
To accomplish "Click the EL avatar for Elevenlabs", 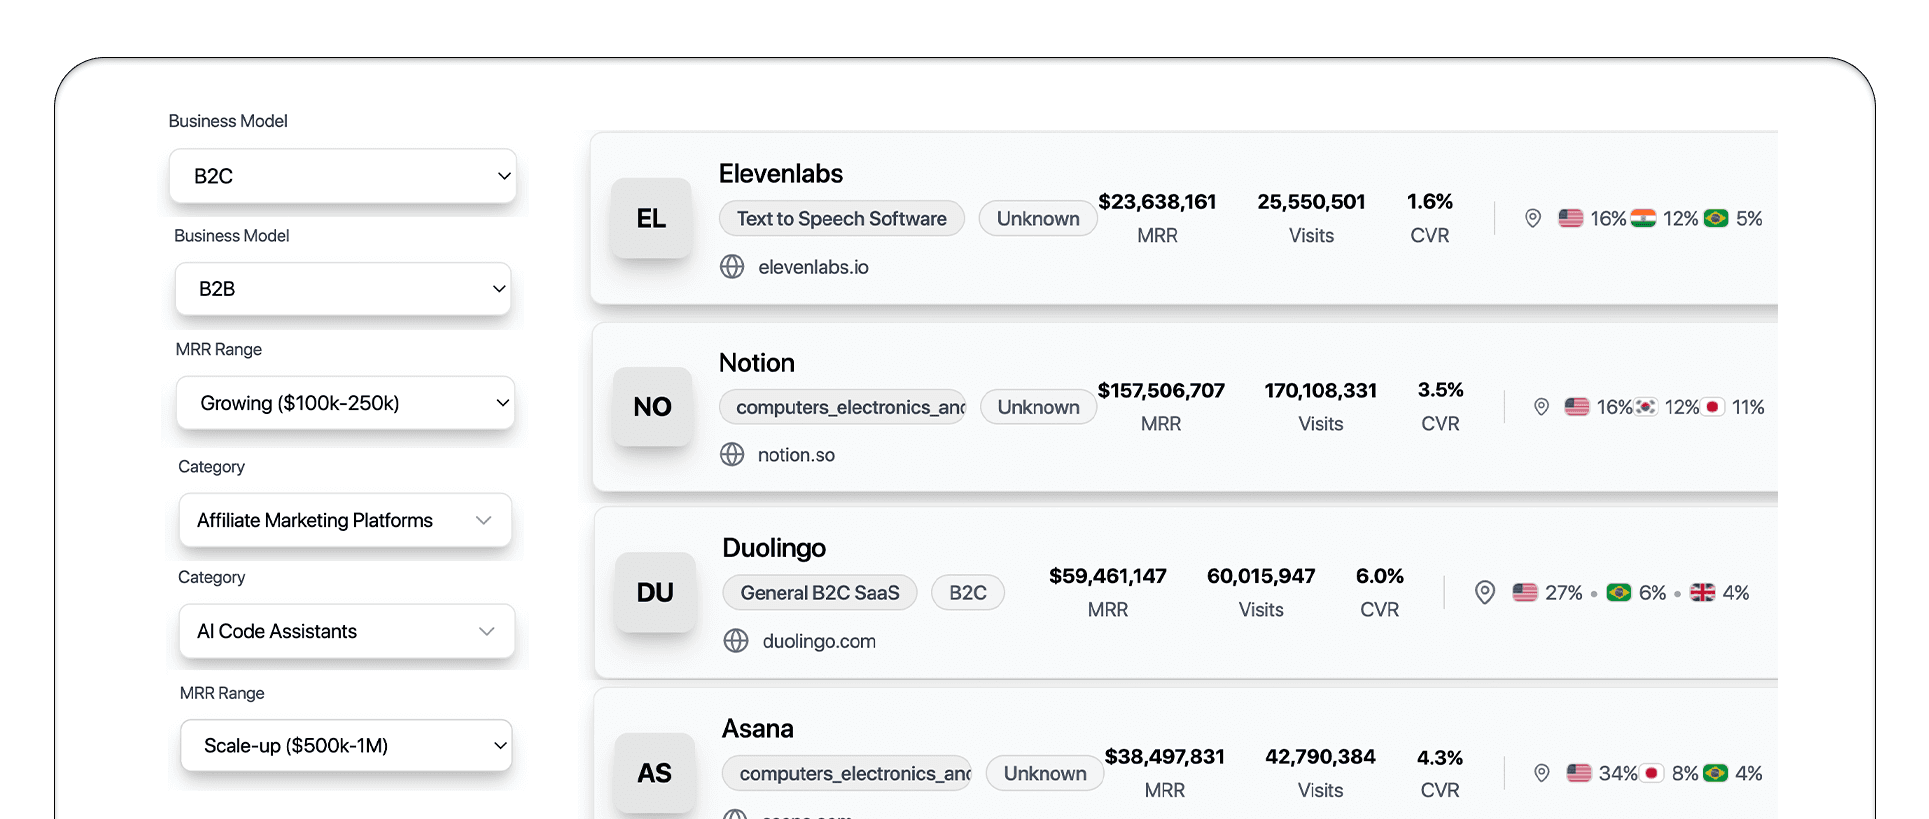I will tap(651, 218).
